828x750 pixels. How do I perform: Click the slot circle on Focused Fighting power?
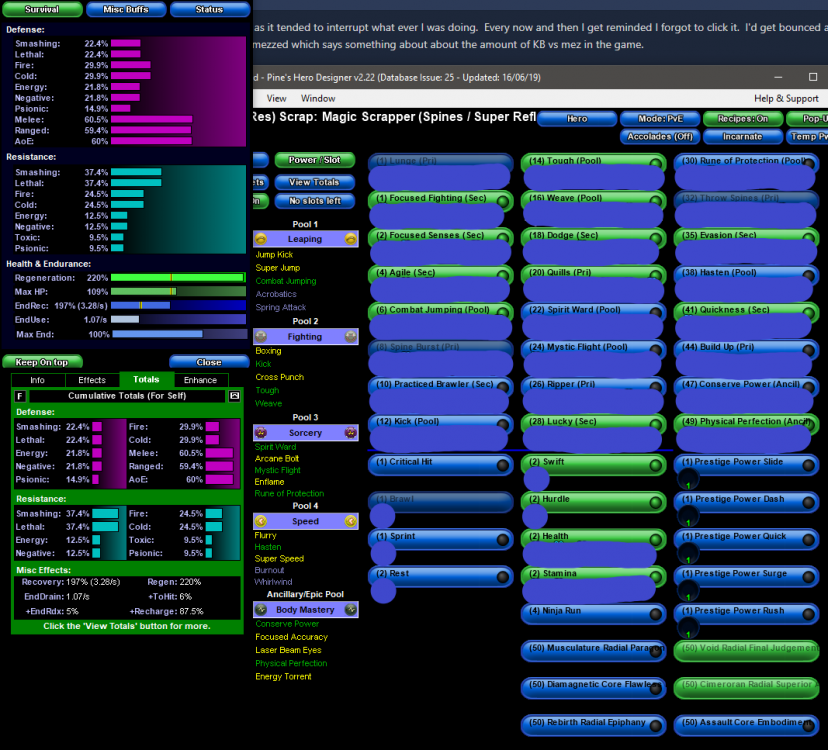pyautogui.click(x=502, y=201)
